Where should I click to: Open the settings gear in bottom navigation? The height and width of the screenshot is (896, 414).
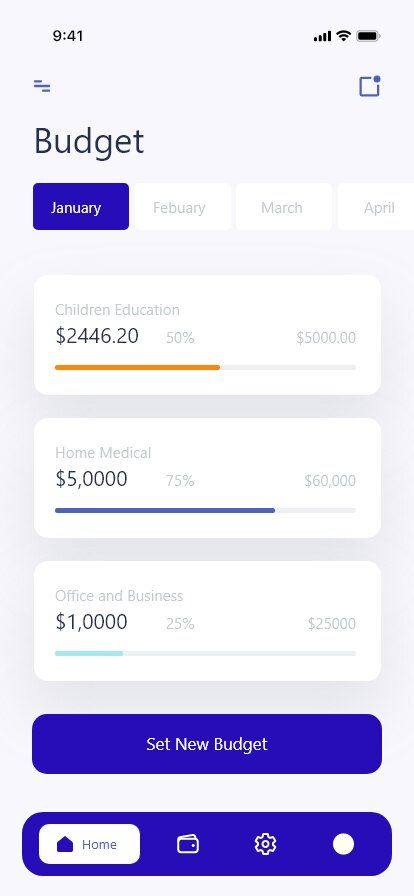(265, 844)
